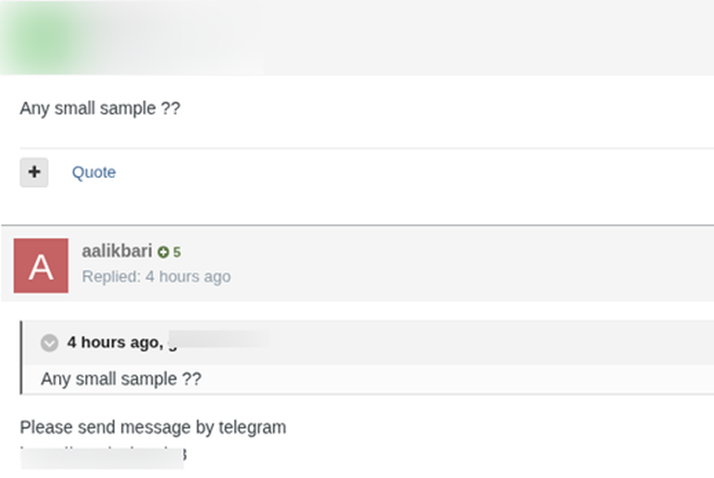Click the first post's 'Any small sample ??' text
Screen dimensions: 714x478
(x=100, y=108)
